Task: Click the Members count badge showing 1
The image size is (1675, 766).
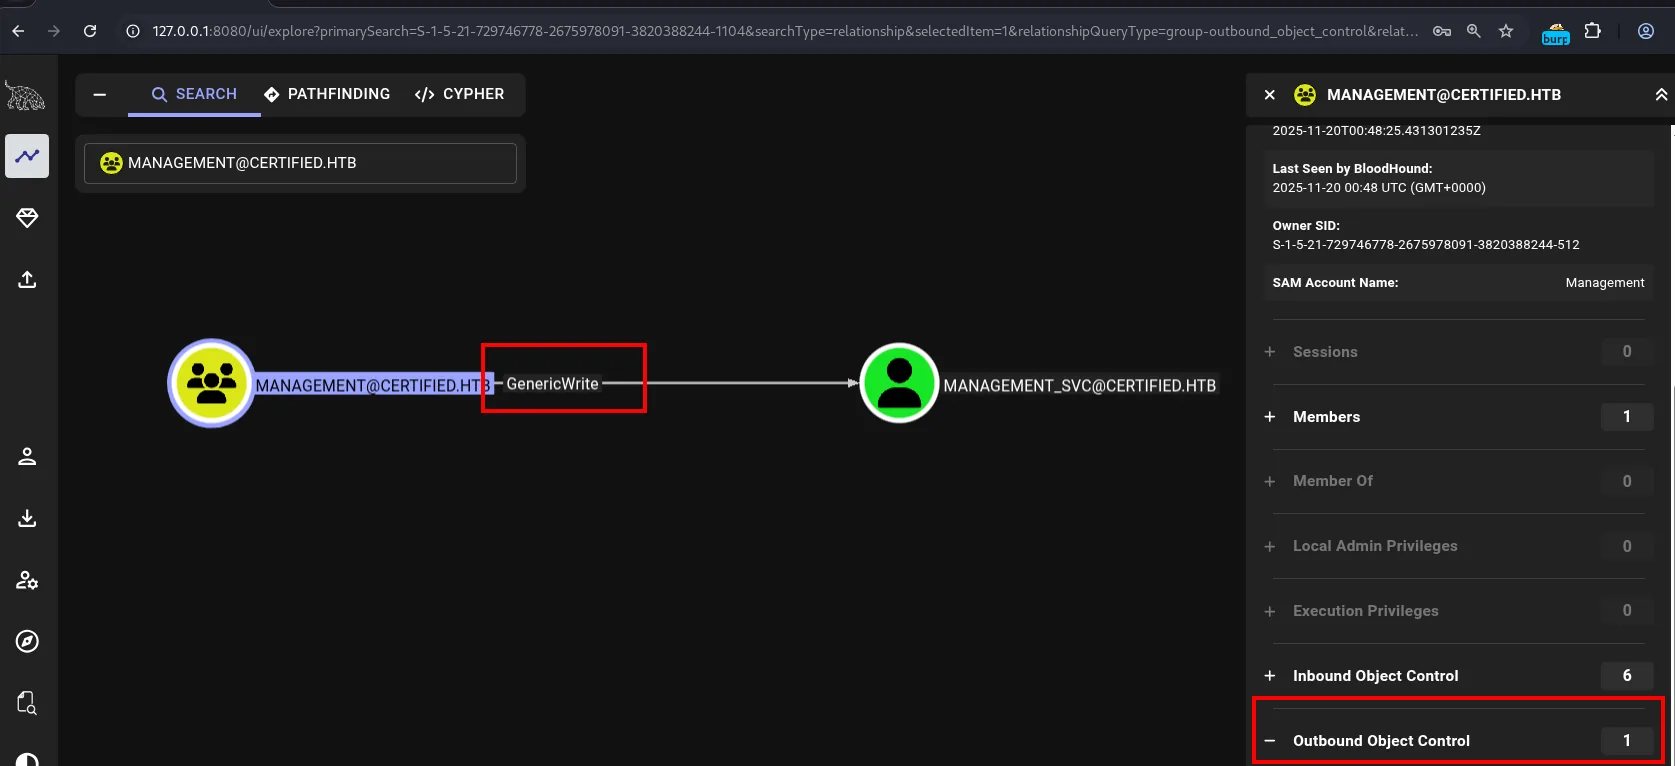Action: point(1627,417)
